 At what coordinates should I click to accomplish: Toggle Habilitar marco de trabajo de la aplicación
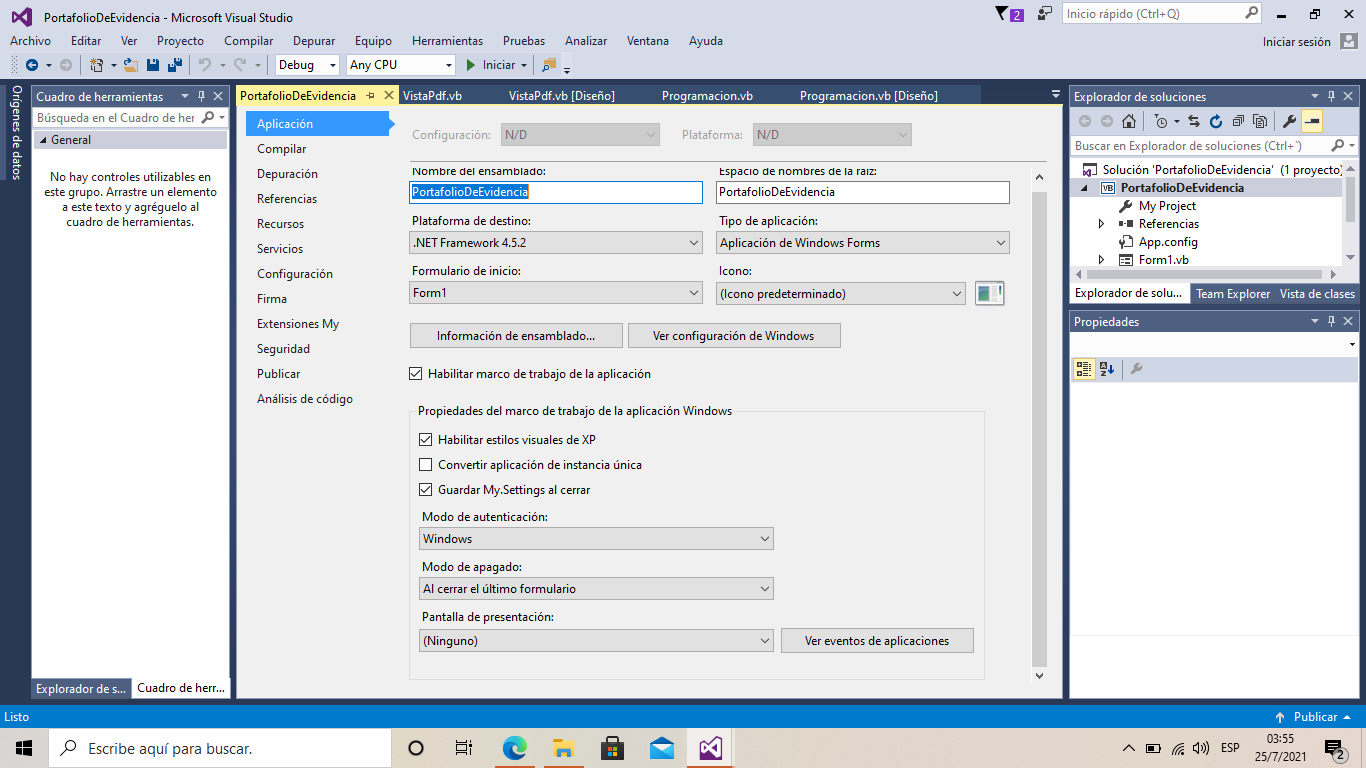416,374
